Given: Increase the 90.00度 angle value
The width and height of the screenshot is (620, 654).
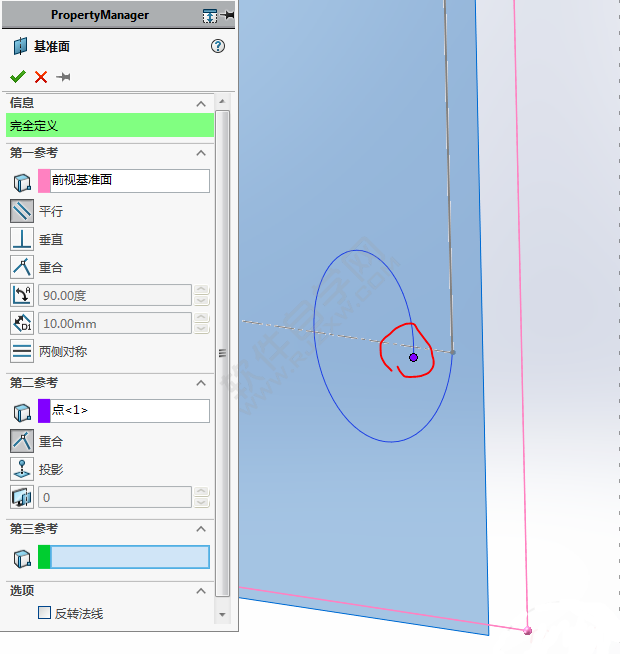Looking at the screenshot, I should pos(202,290).
